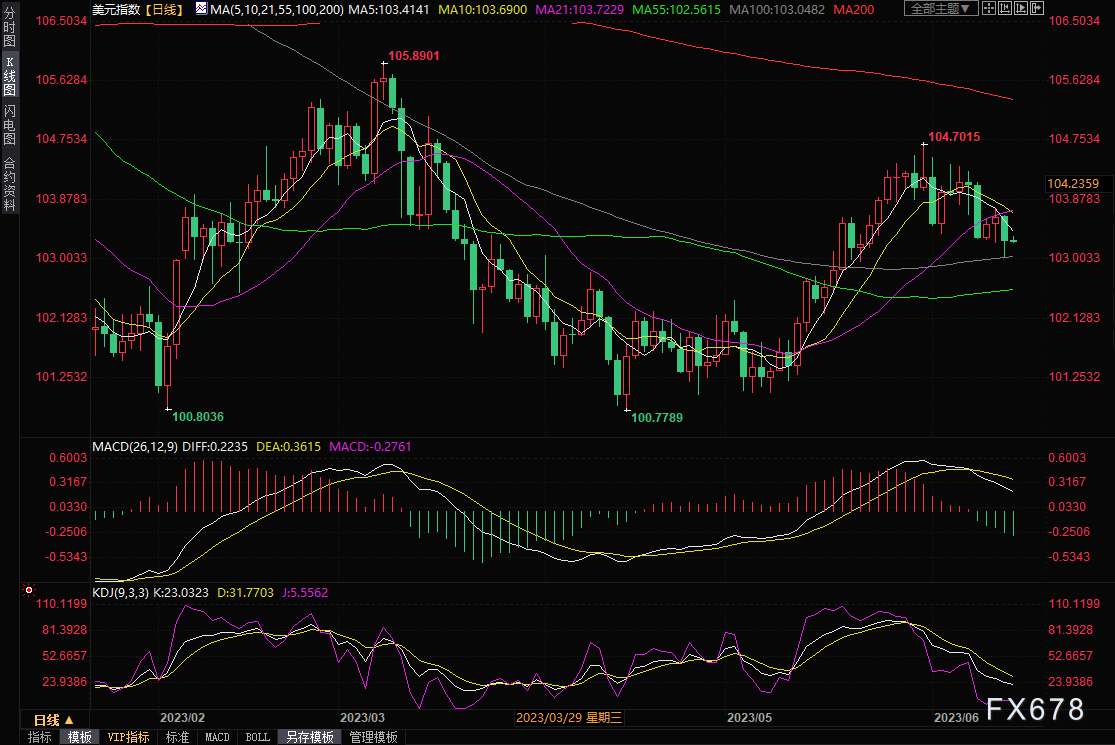This screenshot has width=1115, height=745.
Task: Click the 2023/02 time axis label
Action: (x=183, y=717)
